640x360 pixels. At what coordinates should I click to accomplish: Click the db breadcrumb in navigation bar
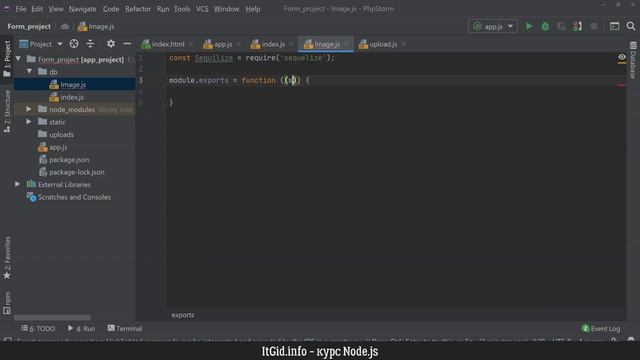[x=65, y=27]
